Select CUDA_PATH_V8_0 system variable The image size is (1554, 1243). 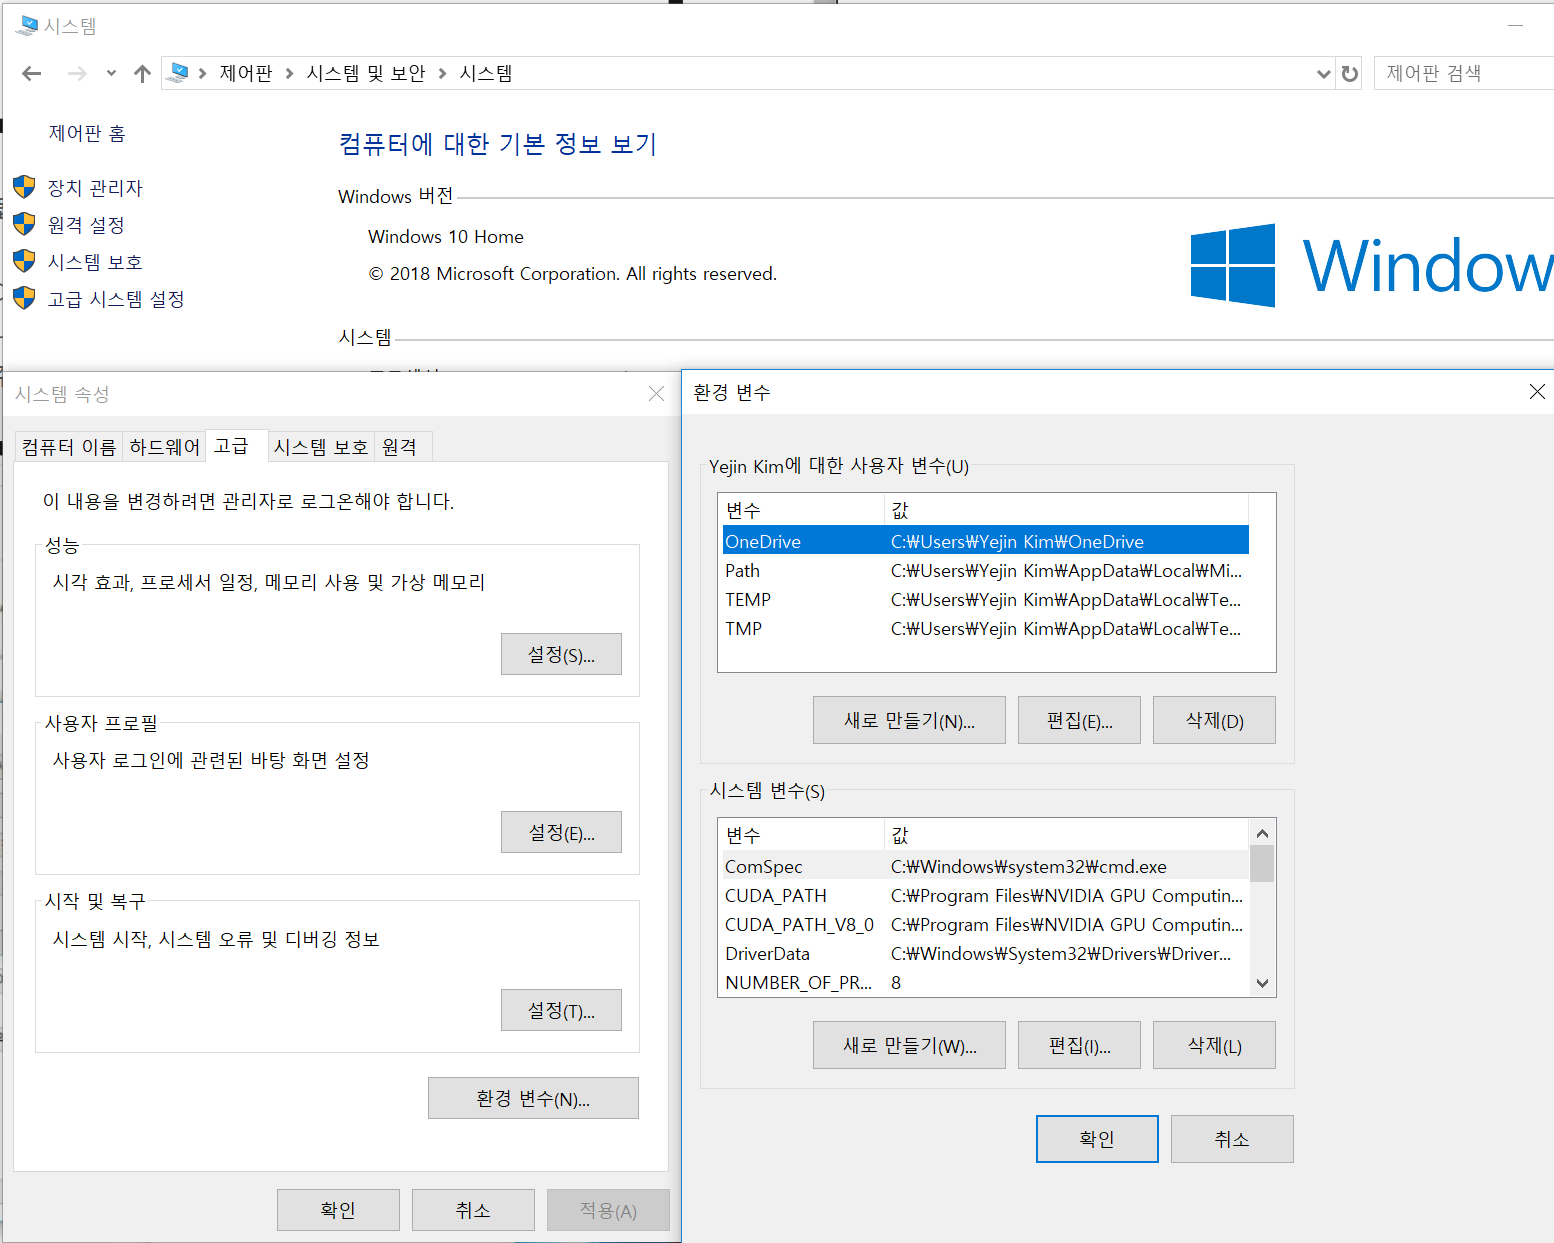pyautogui.click(x=985, y=924)
